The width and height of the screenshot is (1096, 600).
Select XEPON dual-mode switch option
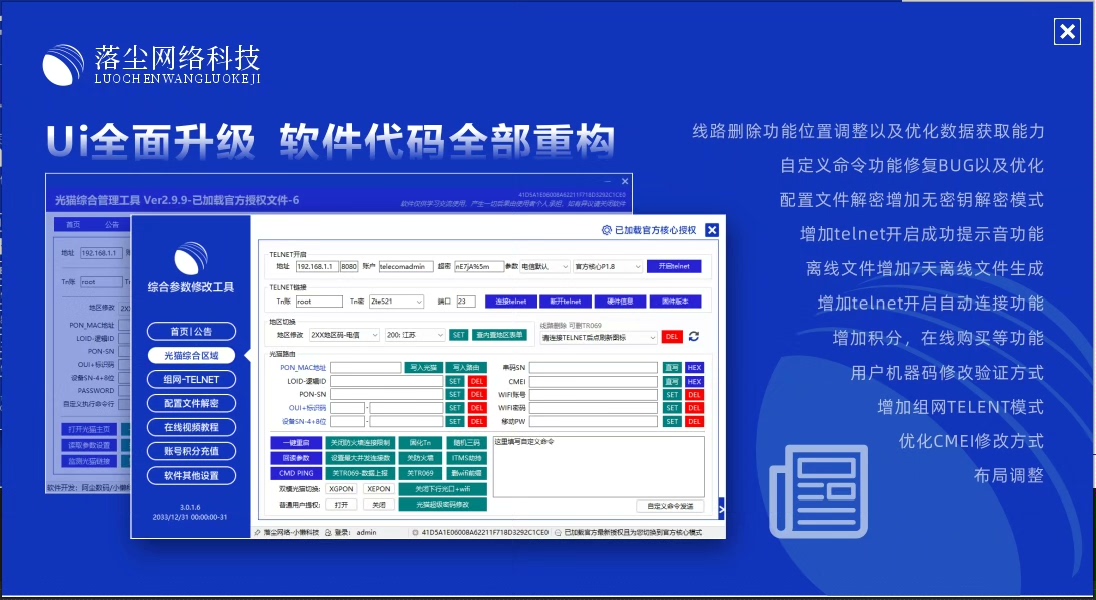(379, 489)
